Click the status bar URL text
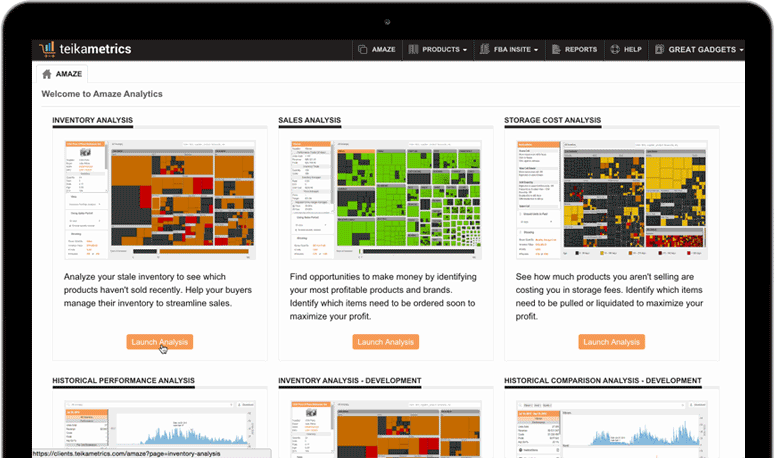 point(127,454)
